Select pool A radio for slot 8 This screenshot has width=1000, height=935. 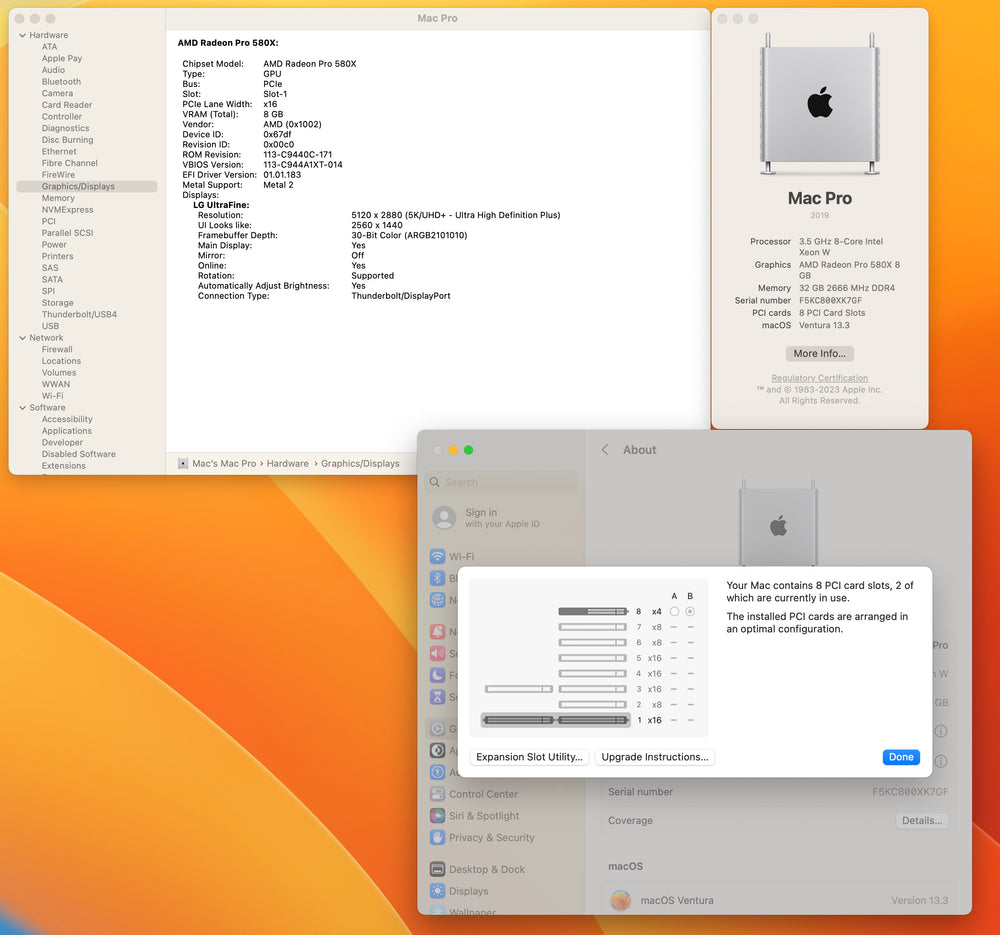(674, 611)
